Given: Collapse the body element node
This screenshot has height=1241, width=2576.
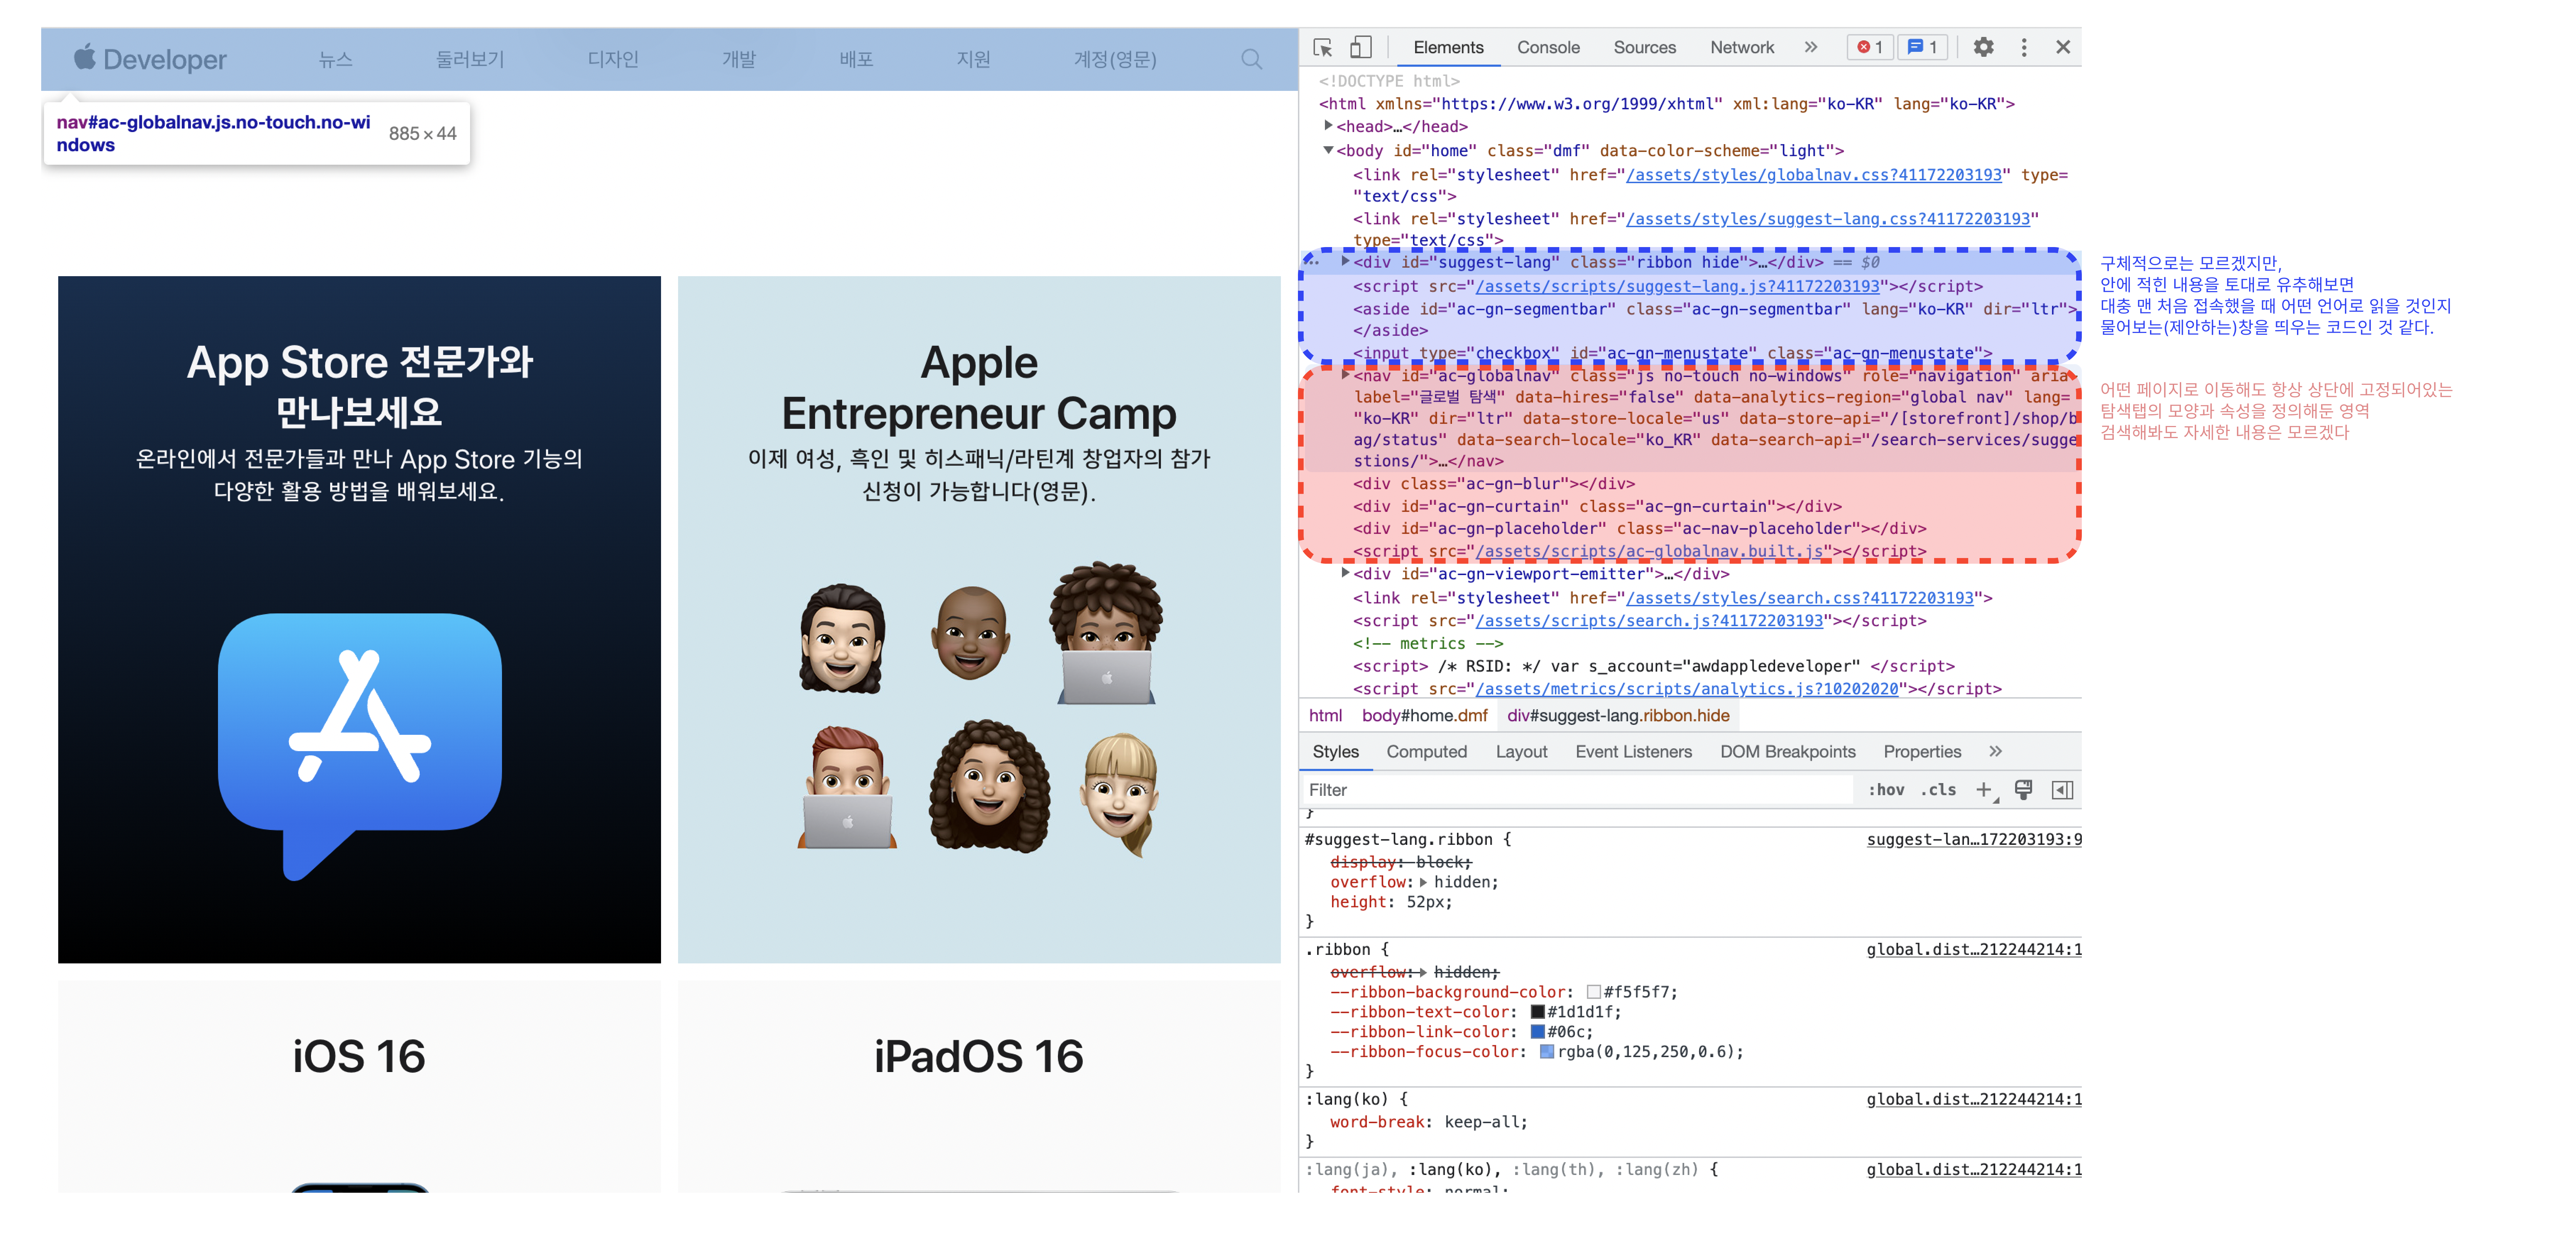Looking at the screenshot, I should pyautogui.click(x=1328, y=150).
